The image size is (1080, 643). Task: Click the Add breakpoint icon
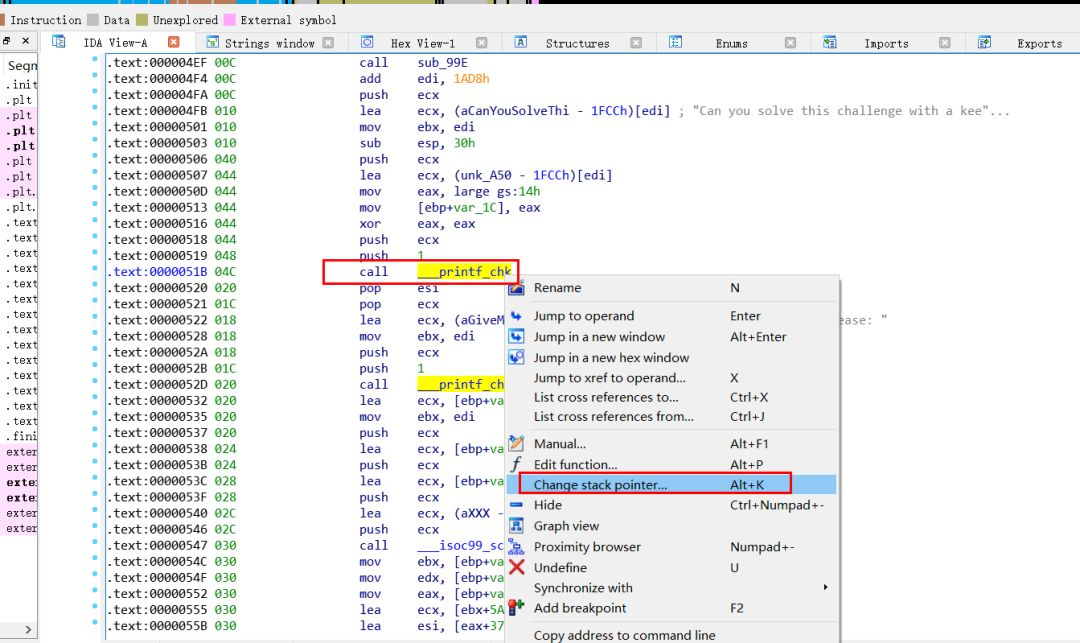coord(517,608)
